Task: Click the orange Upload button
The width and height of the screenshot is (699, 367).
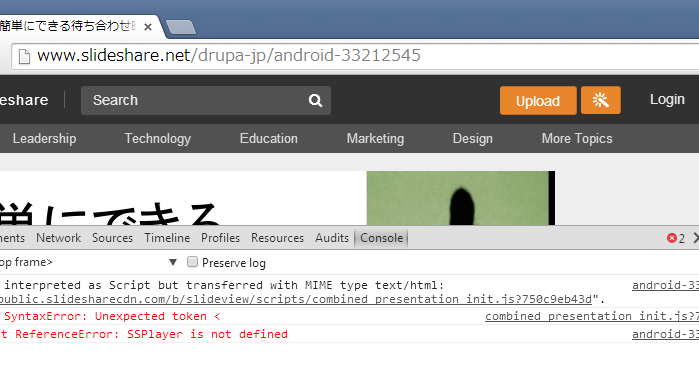Action: click(538, 101)
